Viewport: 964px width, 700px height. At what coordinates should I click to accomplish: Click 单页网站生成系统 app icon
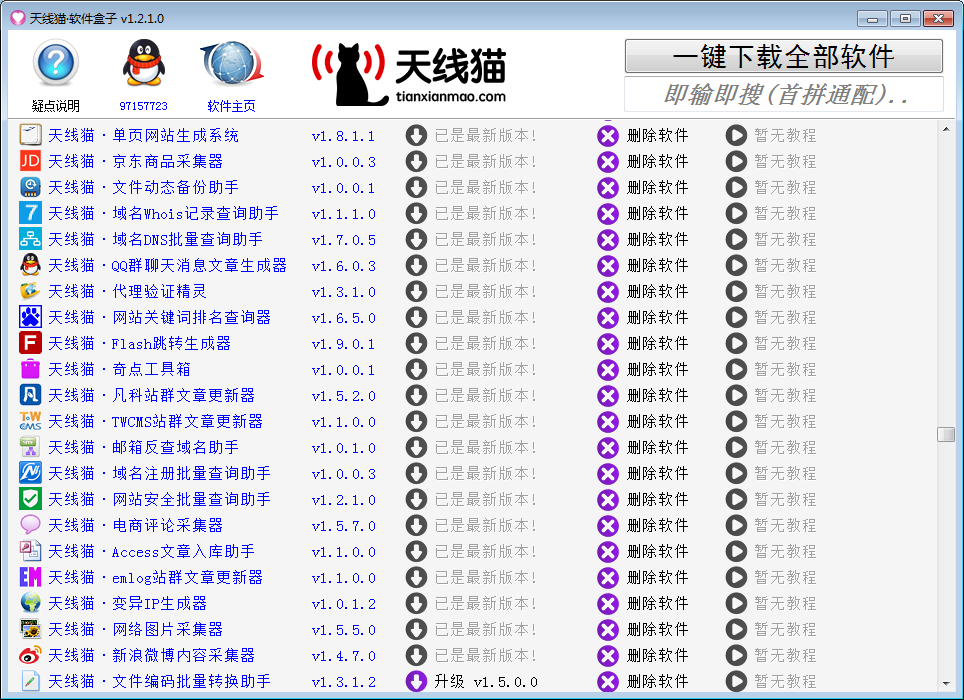[30, 135]
